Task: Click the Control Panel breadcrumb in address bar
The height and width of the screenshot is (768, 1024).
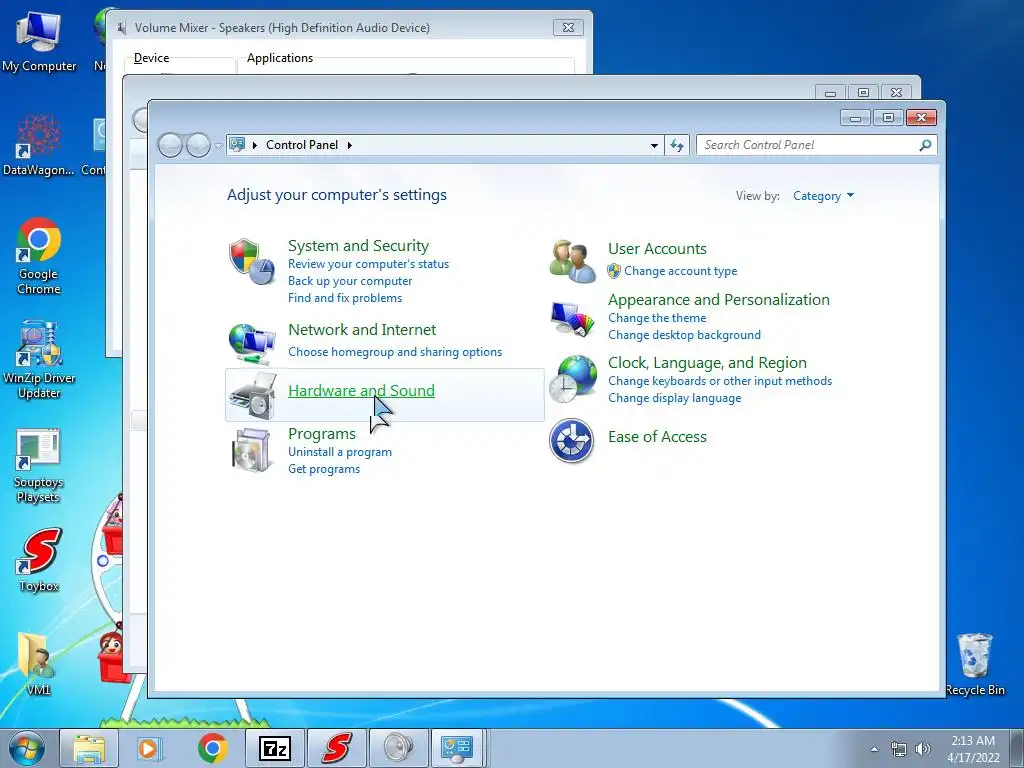Action: coord(302,145)
